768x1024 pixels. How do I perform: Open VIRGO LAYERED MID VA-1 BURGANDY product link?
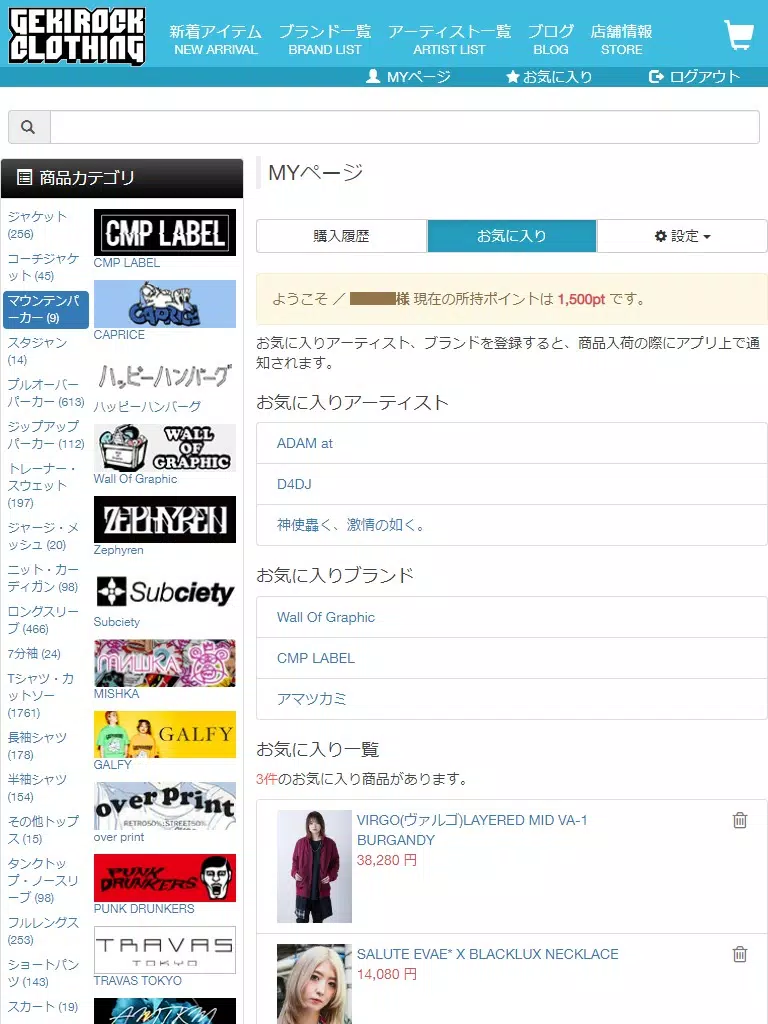pyautogui.click(x=472, y=830)
